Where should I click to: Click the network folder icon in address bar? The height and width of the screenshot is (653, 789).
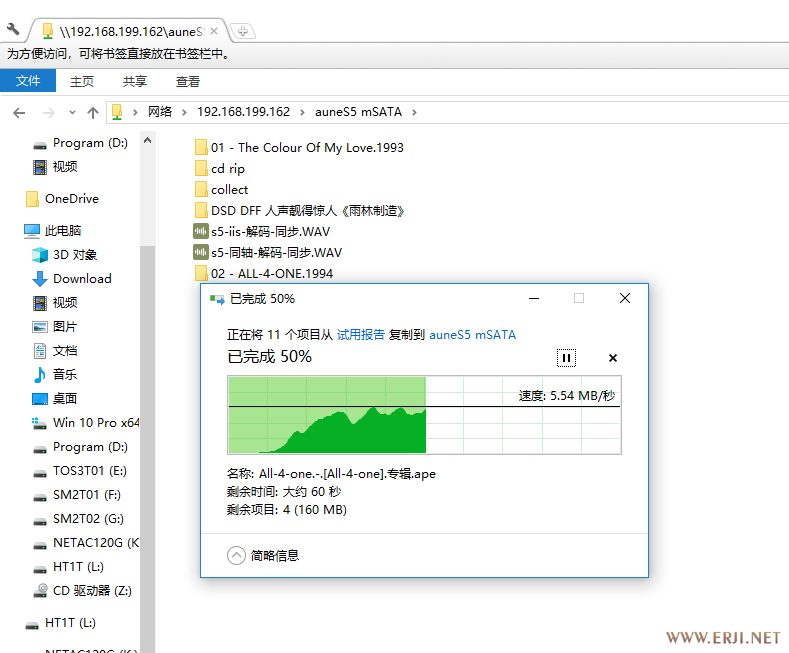click(x=117, y=112)
